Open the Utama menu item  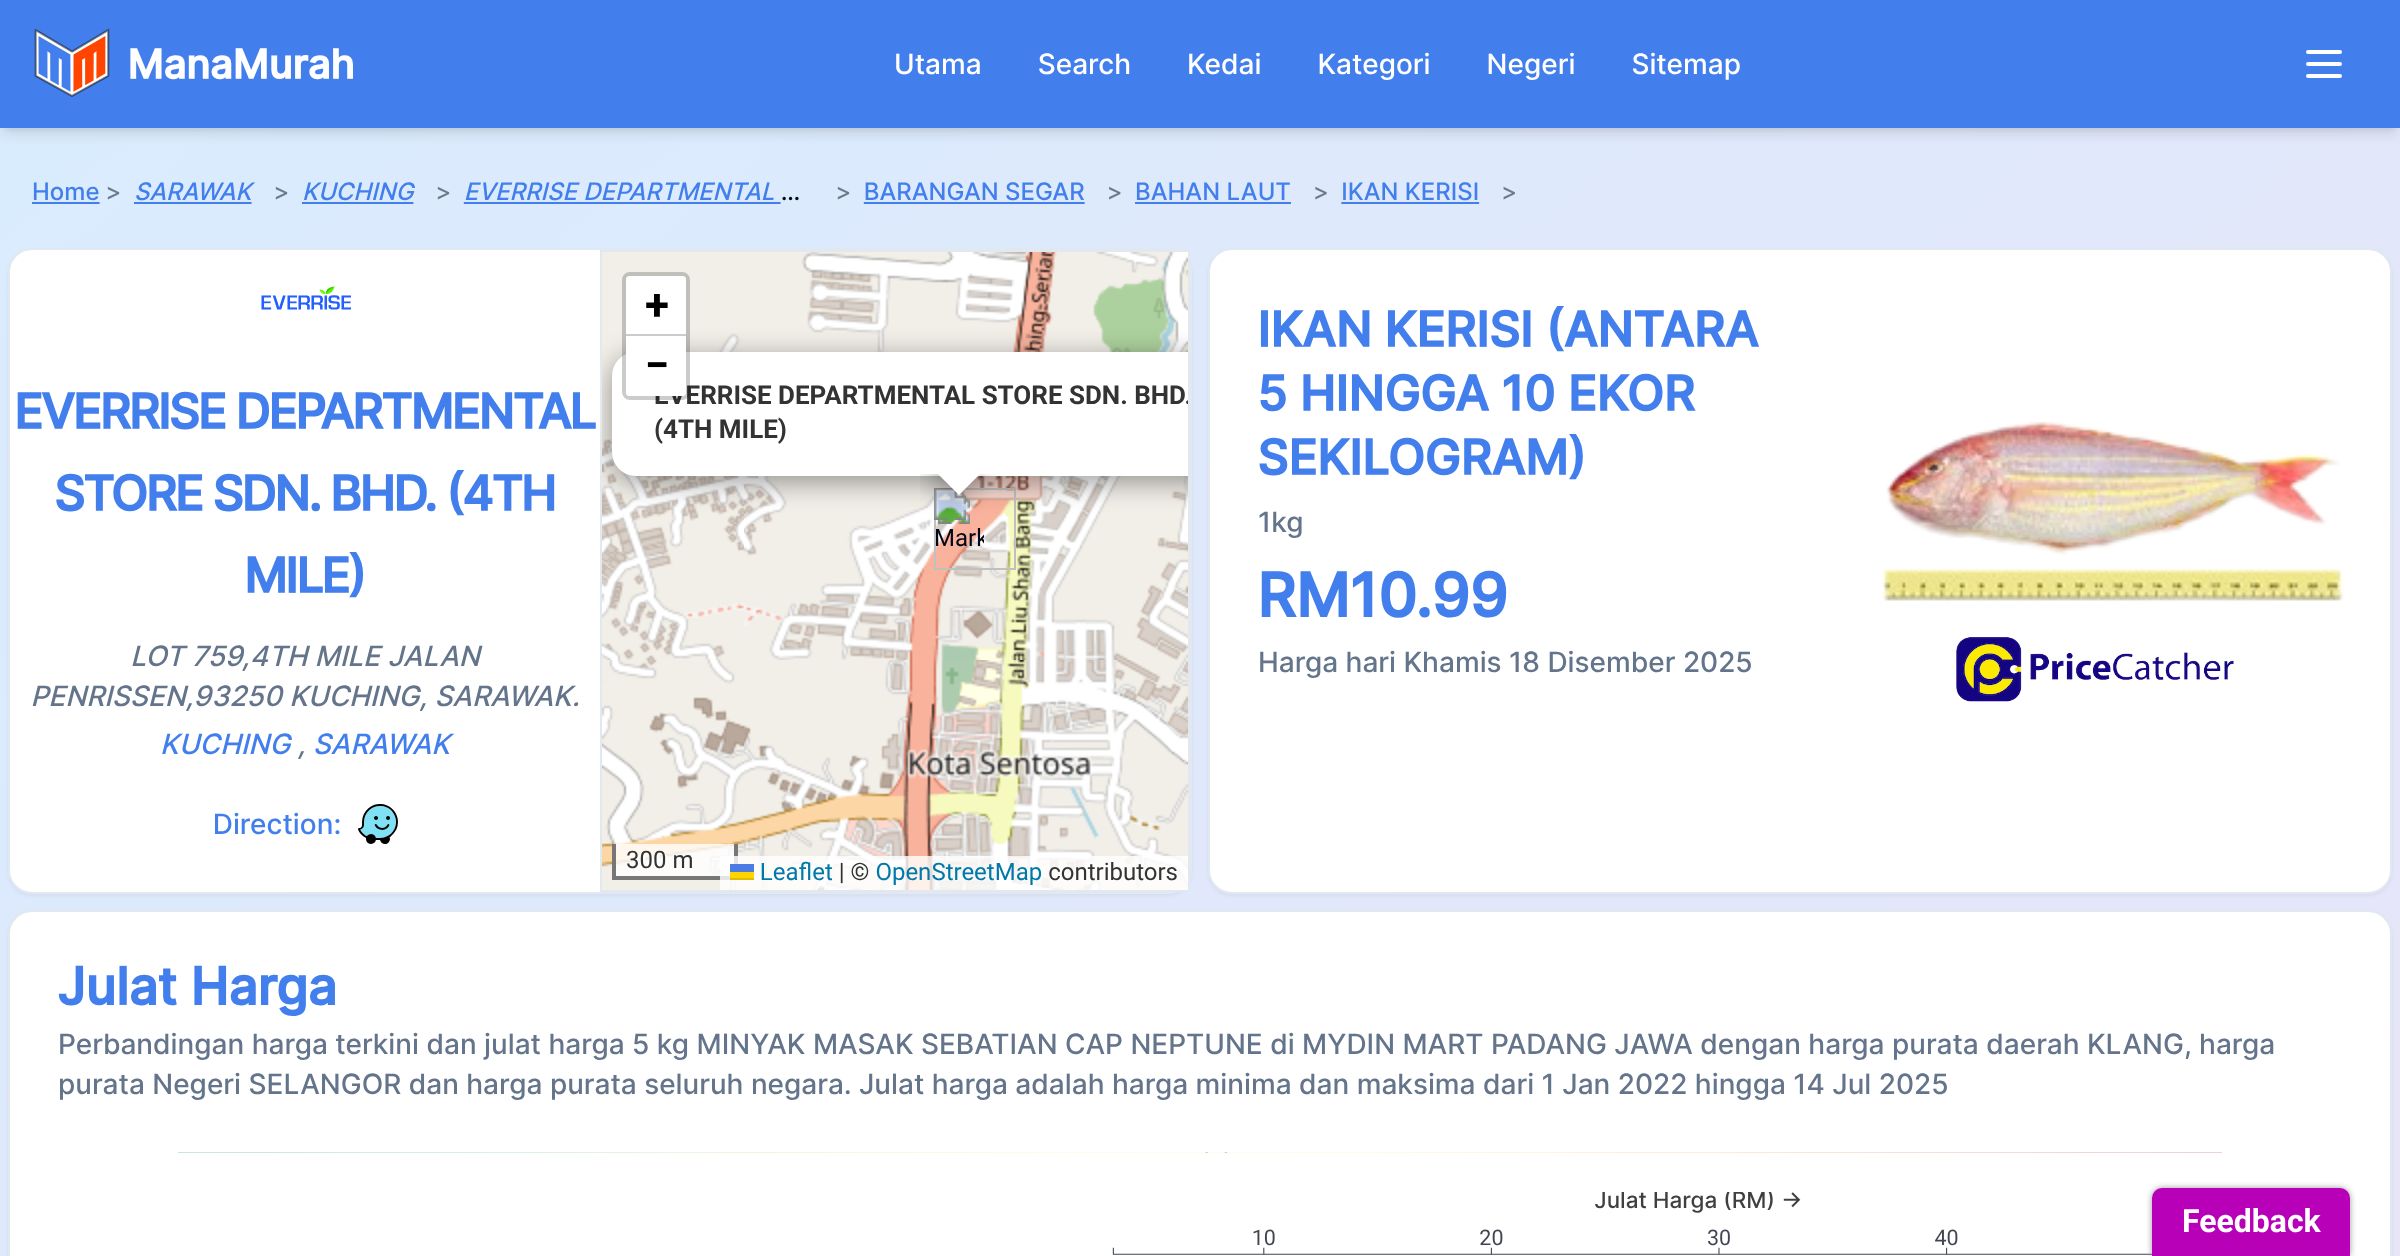pos(937,64)
